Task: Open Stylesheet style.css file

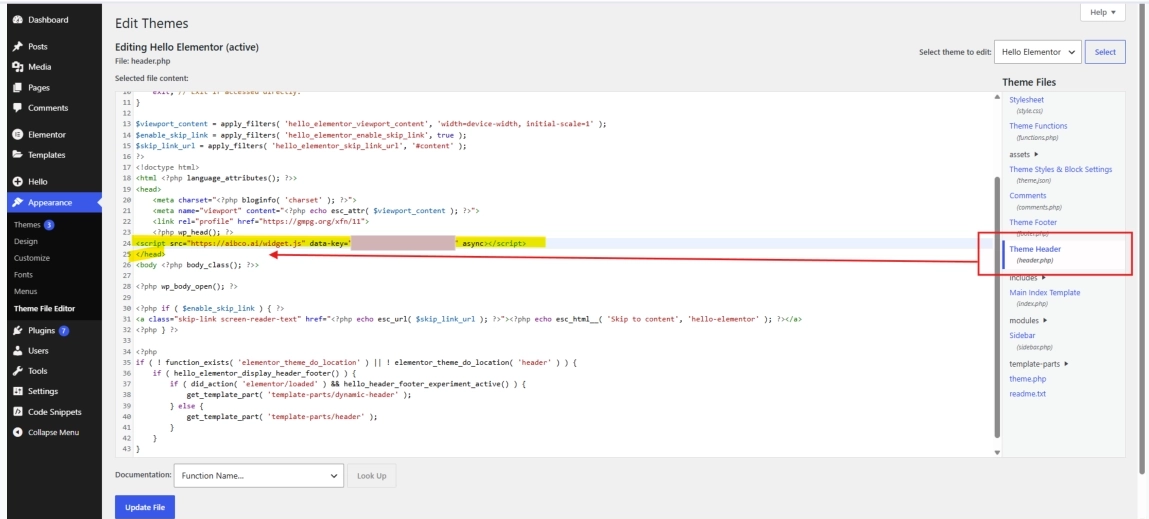Action: point(1027,100)
